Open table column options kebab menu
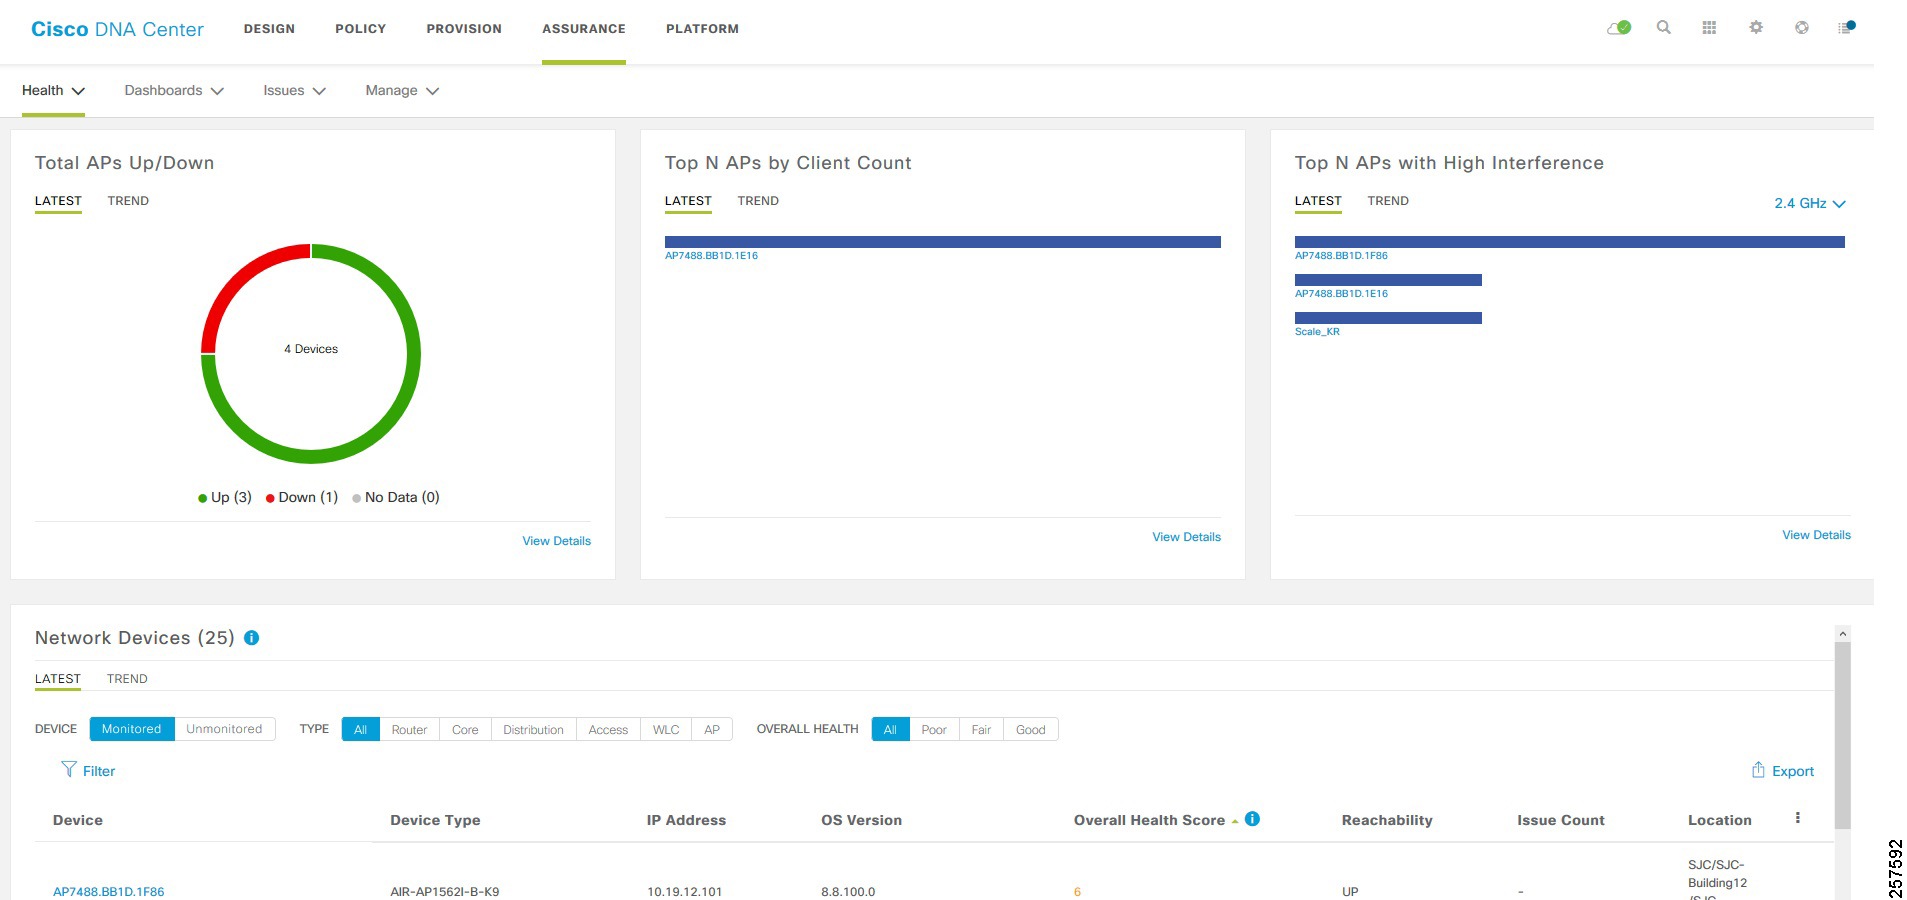1907x900 pixels. 1797,818
